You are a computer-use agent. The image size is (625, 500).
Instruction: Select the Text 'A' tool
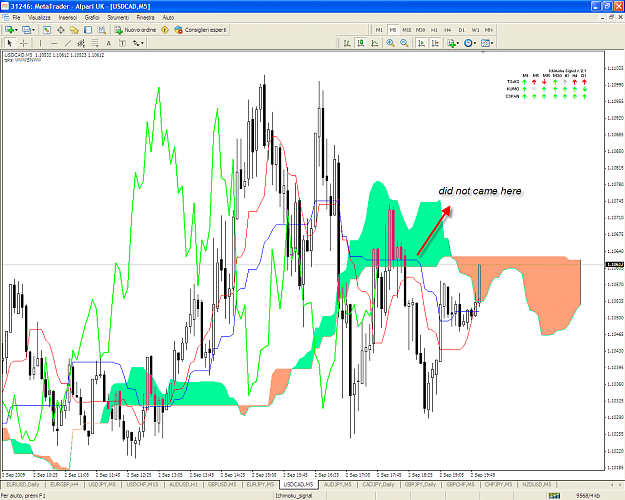click(108, 43)
